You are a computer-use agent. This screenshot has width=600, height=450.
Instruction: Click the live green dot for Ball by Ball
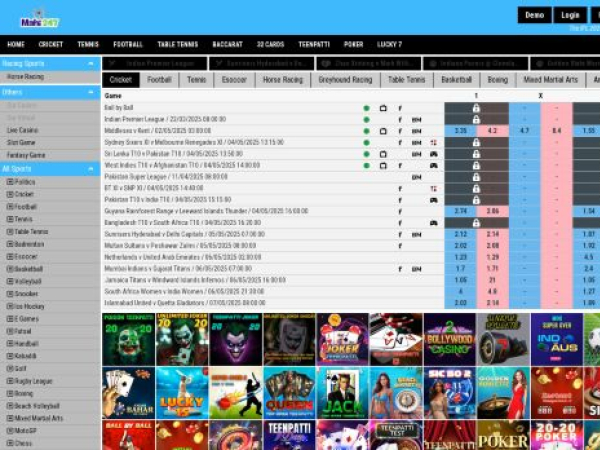366,107
